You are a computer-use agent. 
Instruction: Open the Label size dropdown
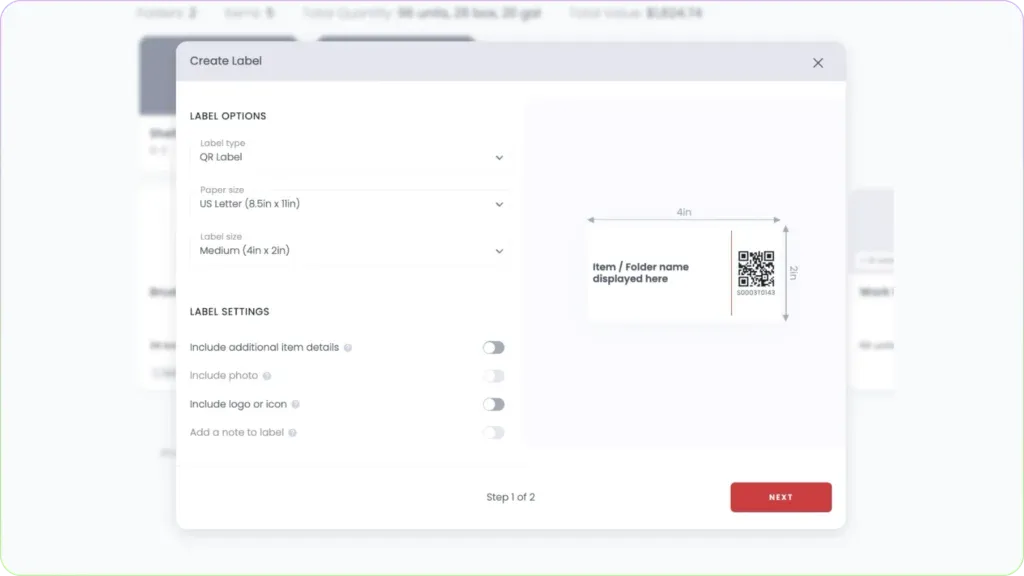tap(350, 251)
